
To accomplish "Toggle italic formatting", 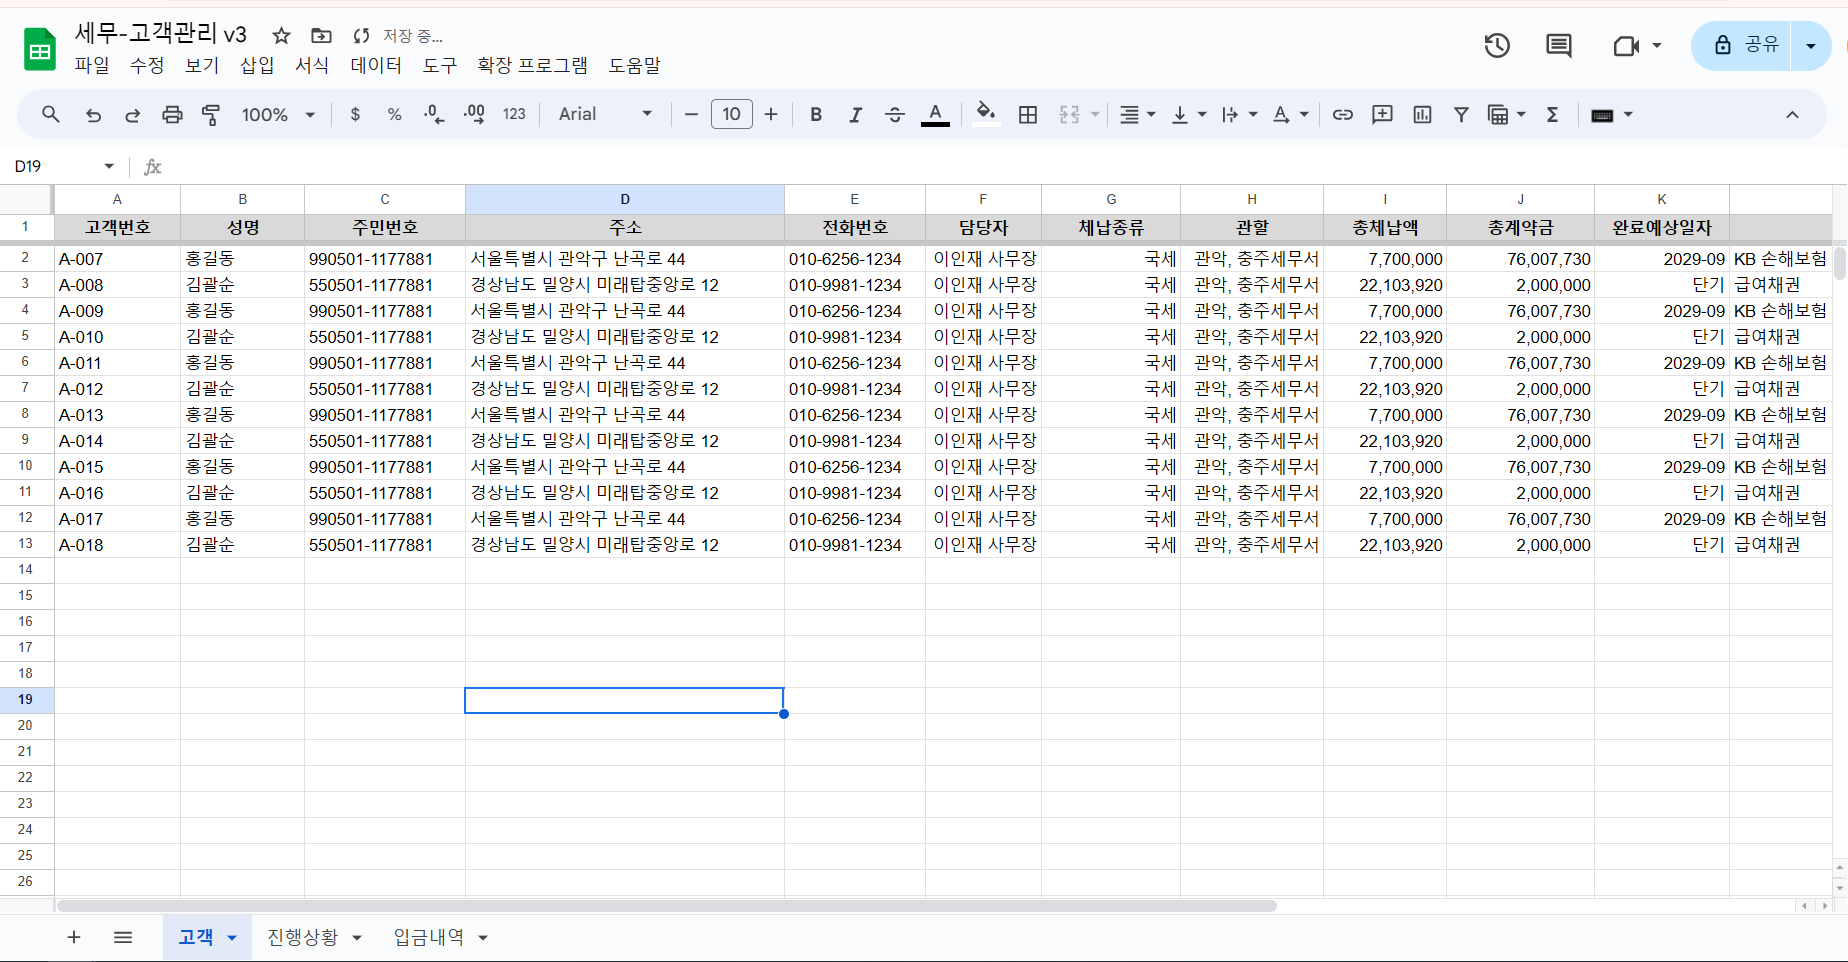I will tap(855, 115).
